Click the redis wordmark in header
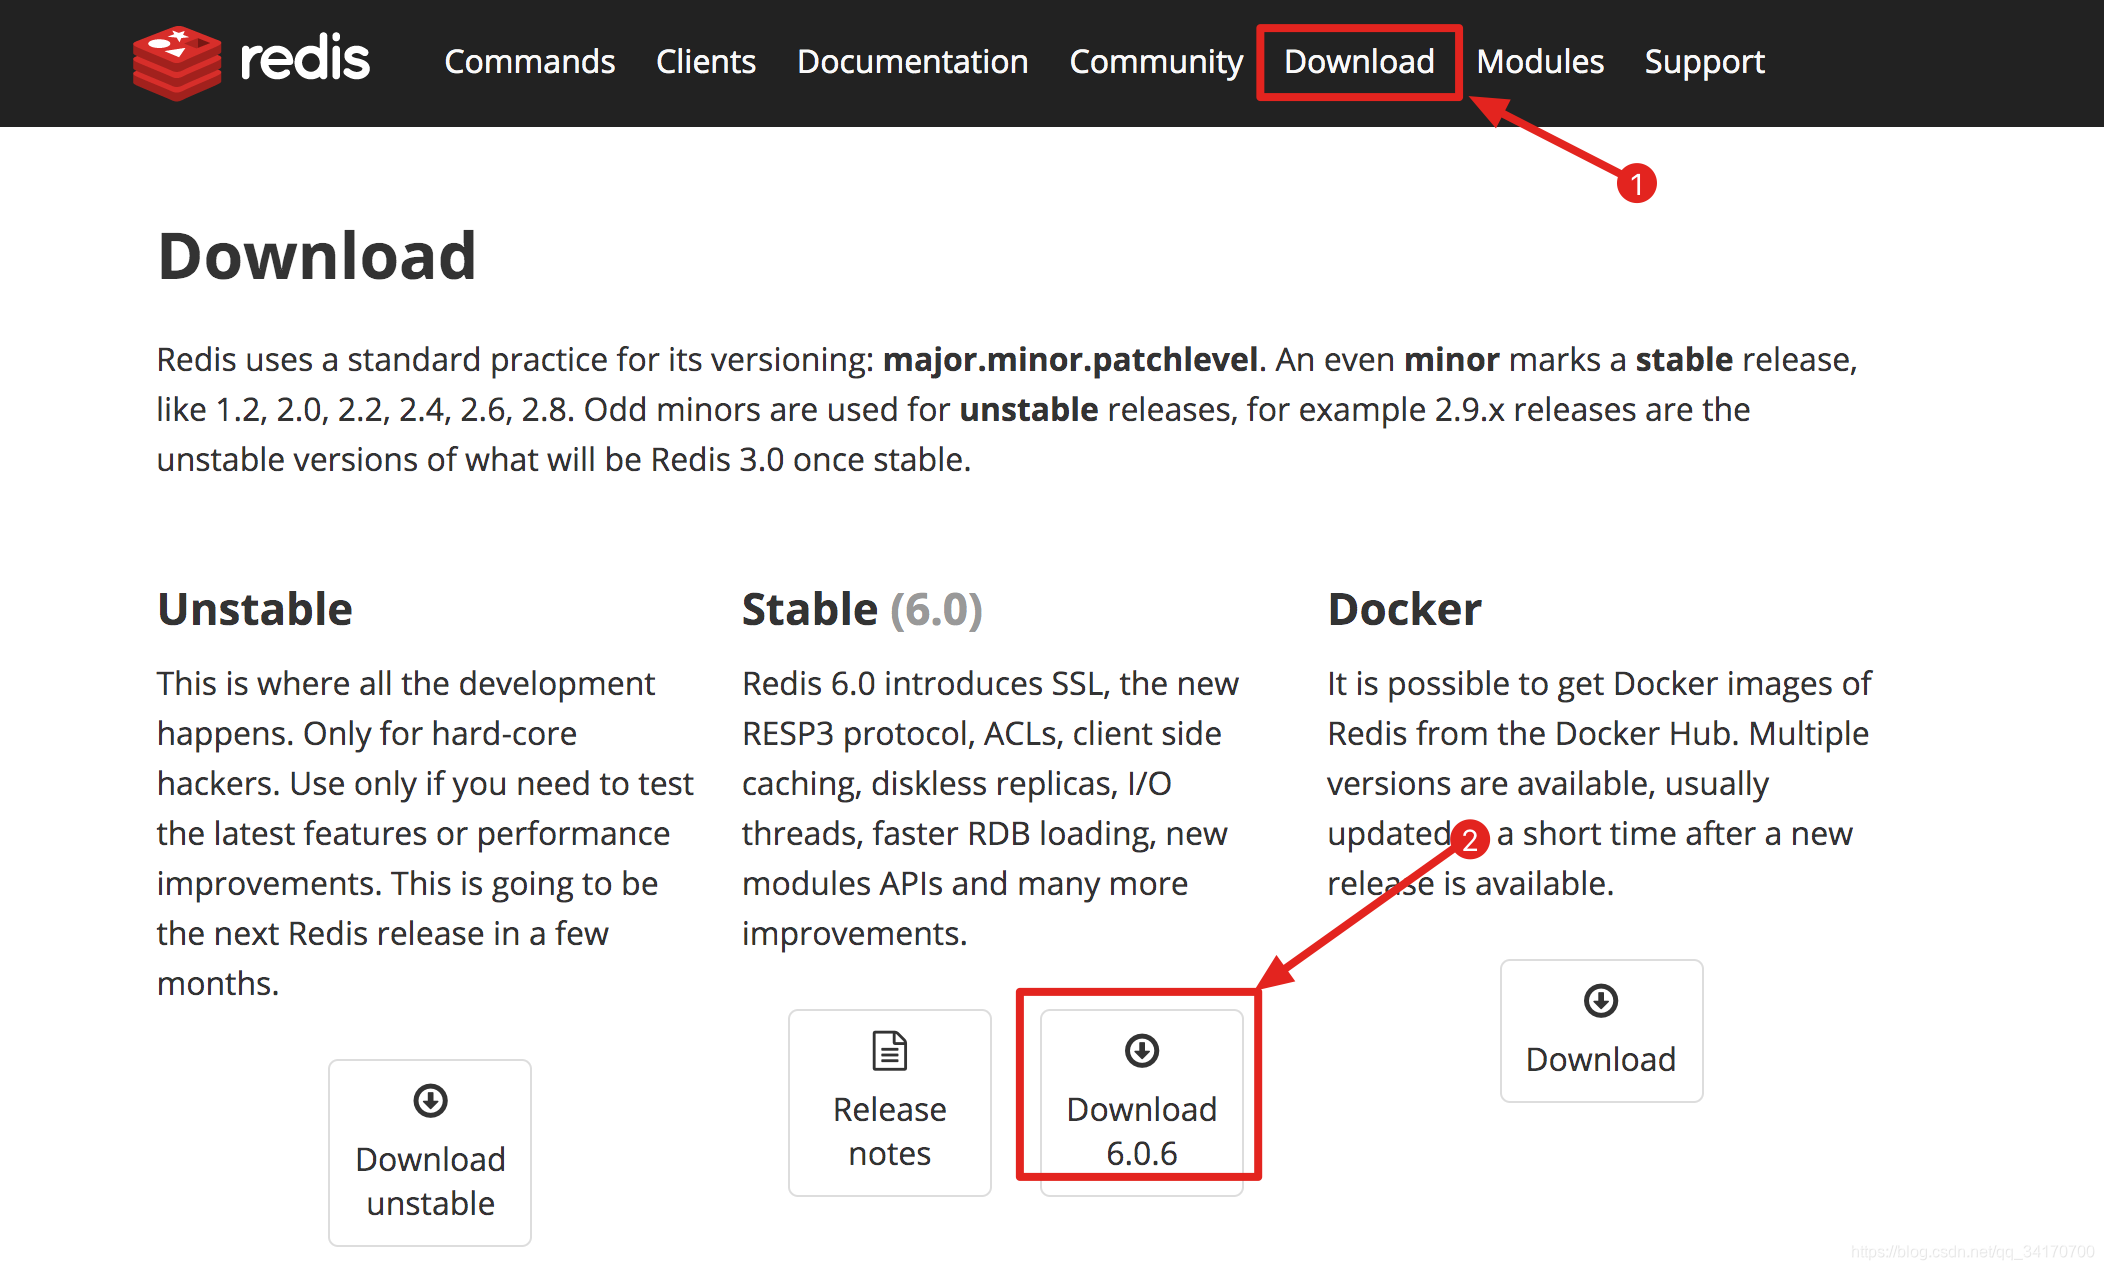 click(x=305, y=58)
